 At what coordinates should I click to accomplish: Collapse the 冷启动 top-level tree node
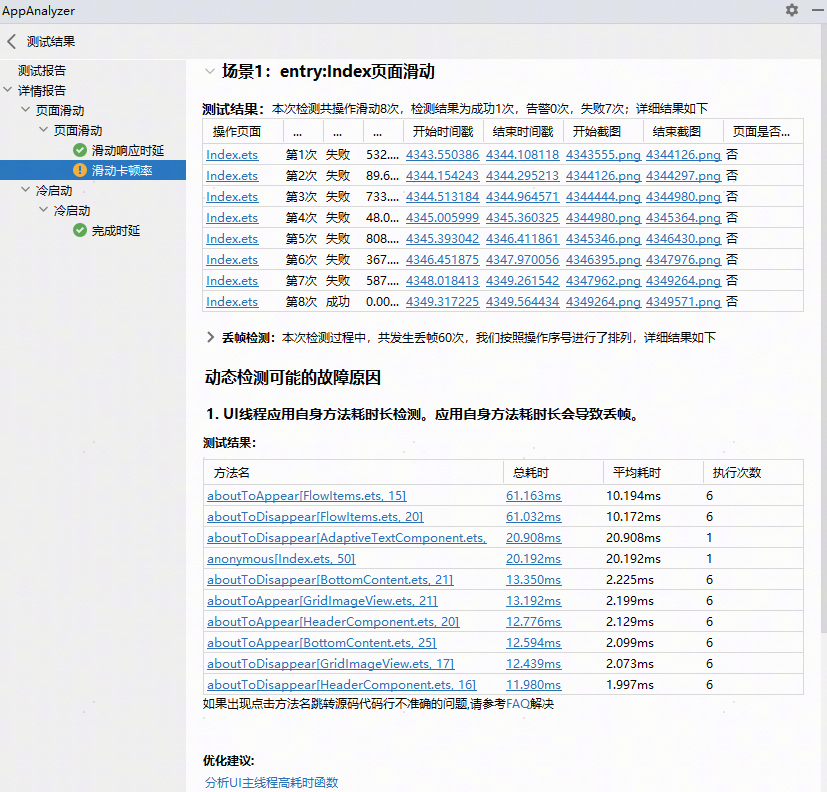pos(26,190)
